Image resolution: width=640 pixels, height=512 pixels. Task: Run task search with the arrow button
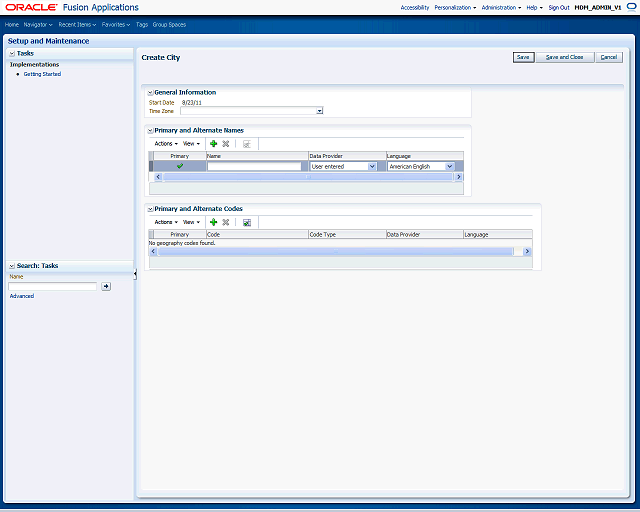click(106, 286)
